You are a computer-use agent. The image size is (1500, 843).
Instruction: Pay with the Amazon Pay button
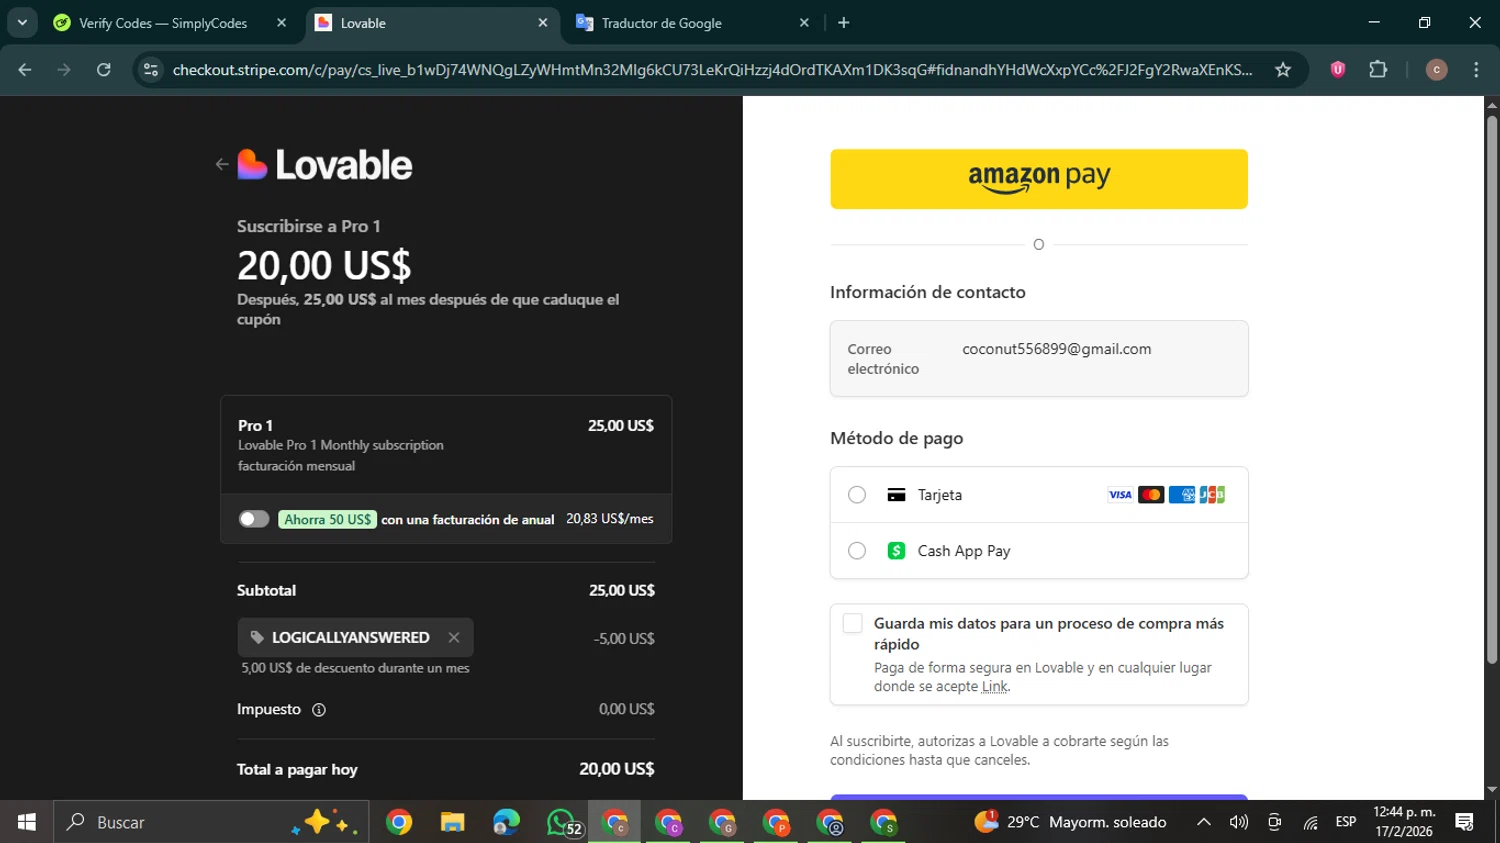[1039, 179]
